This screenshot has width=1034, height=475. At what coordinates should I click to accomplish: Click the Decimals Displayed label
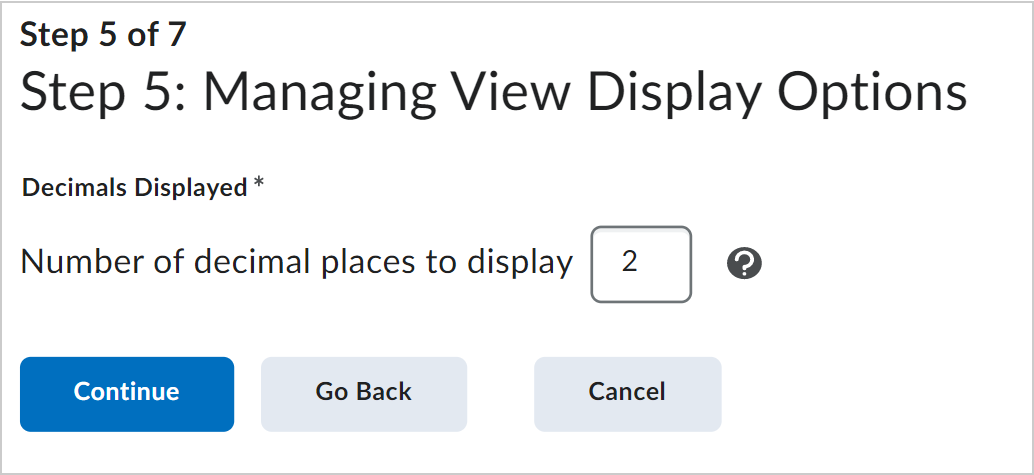click(x=135, y=188)
